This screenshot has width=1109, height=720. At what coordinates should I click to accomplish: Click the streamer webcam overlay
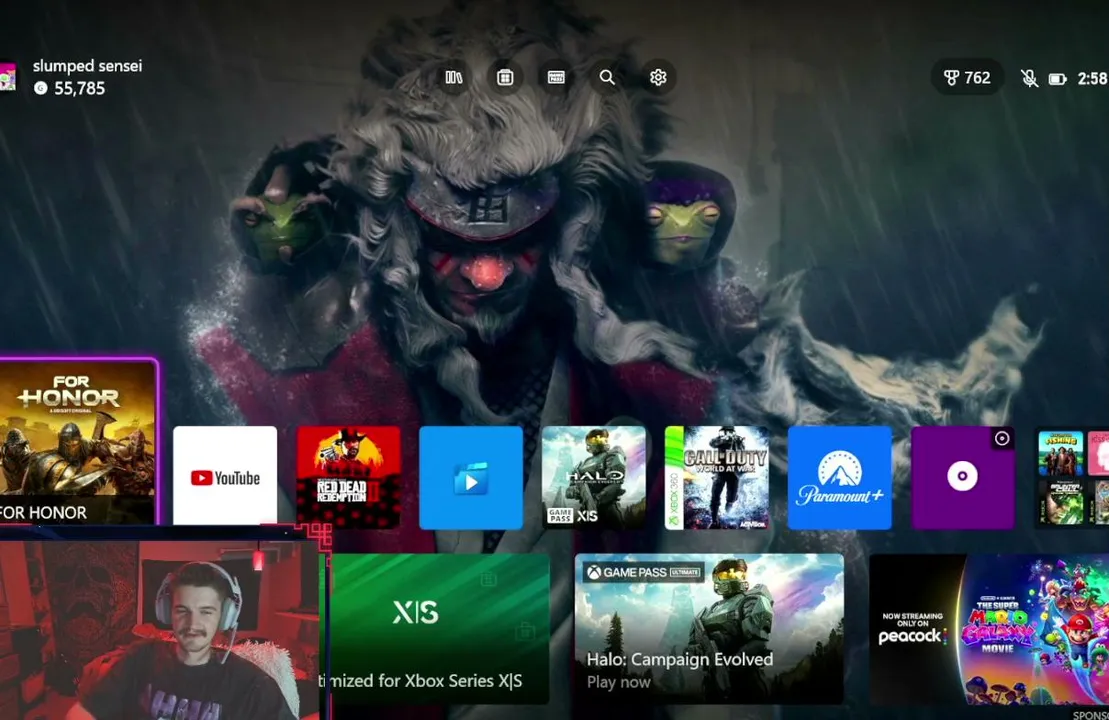[160, 629]
